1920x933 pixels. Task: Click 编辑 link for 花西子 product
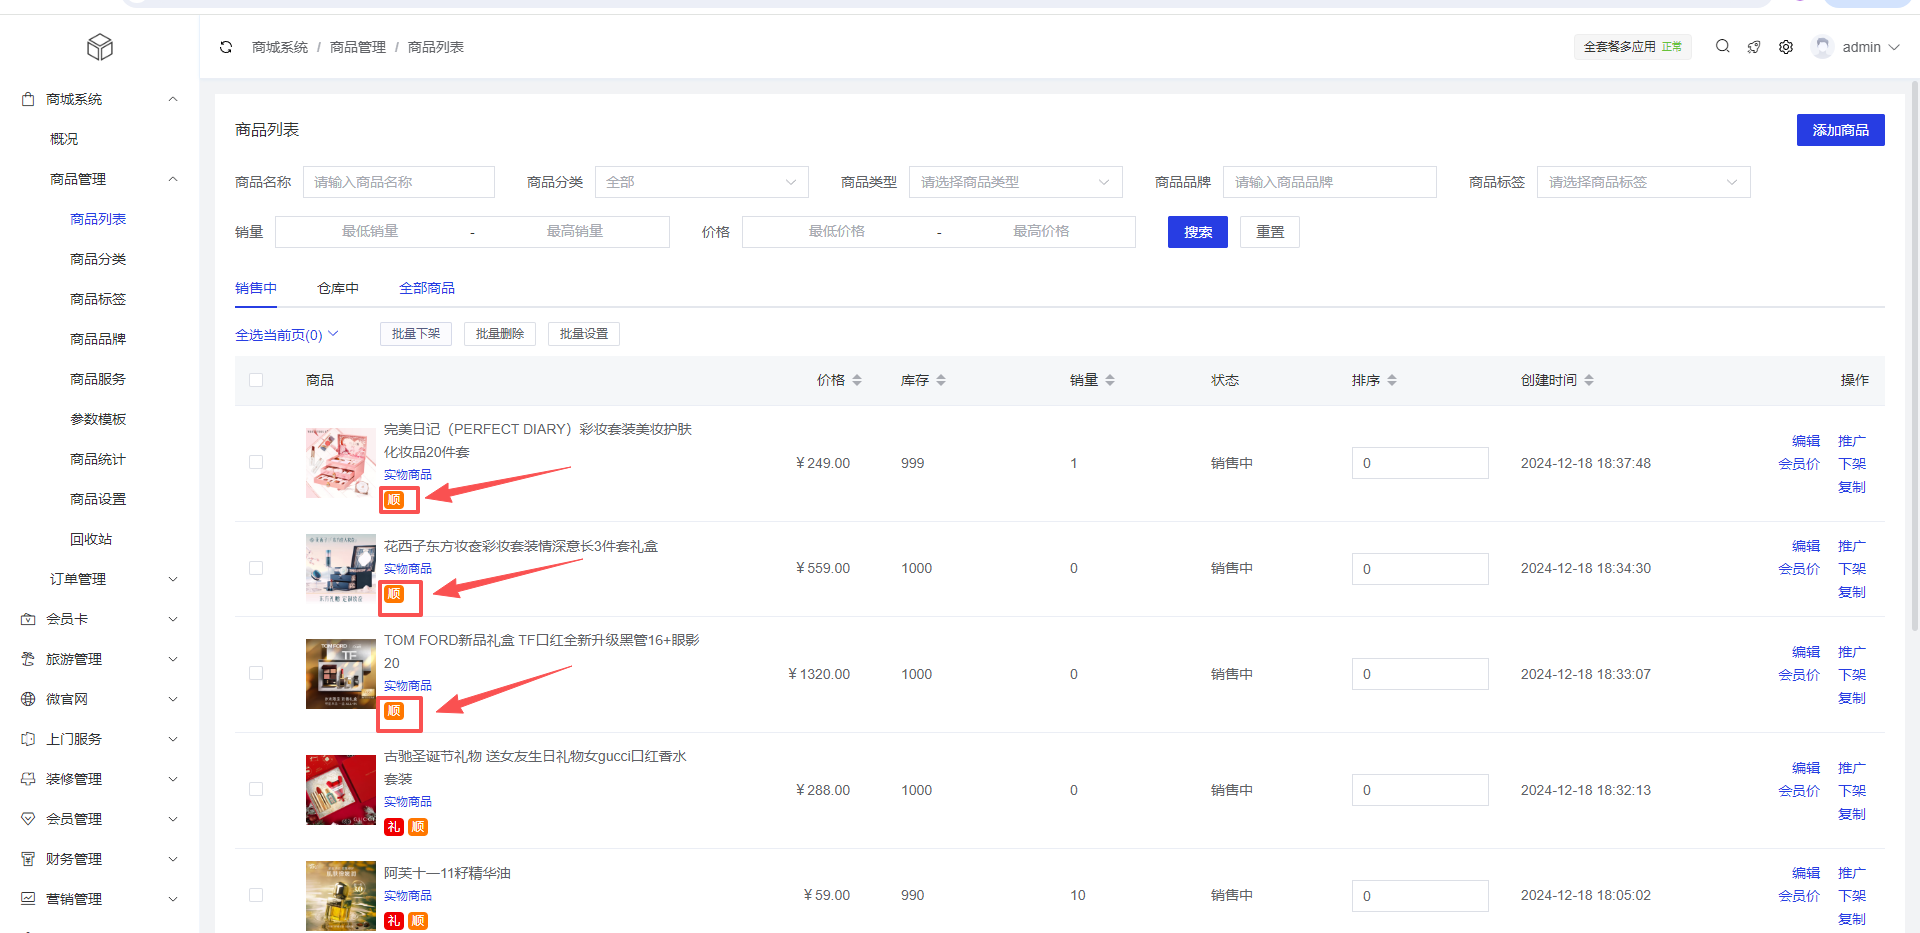pyautogui.click(x=1805, y=546)
